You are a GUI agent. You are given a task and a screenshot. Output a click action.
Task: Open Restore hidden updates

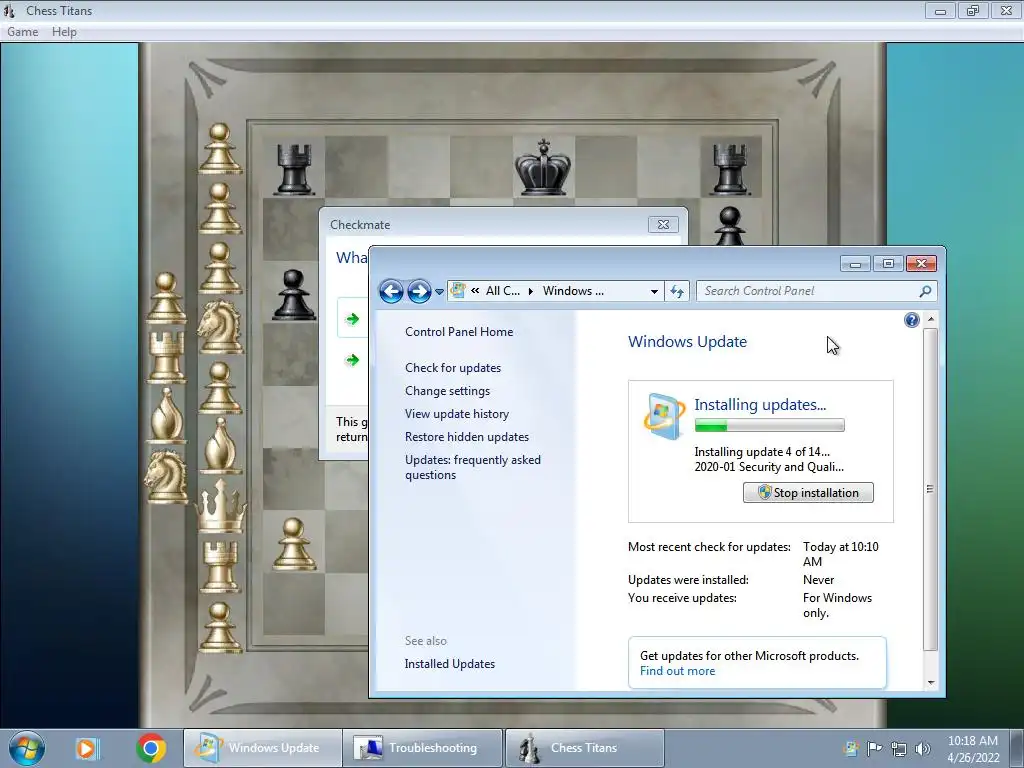467,437
